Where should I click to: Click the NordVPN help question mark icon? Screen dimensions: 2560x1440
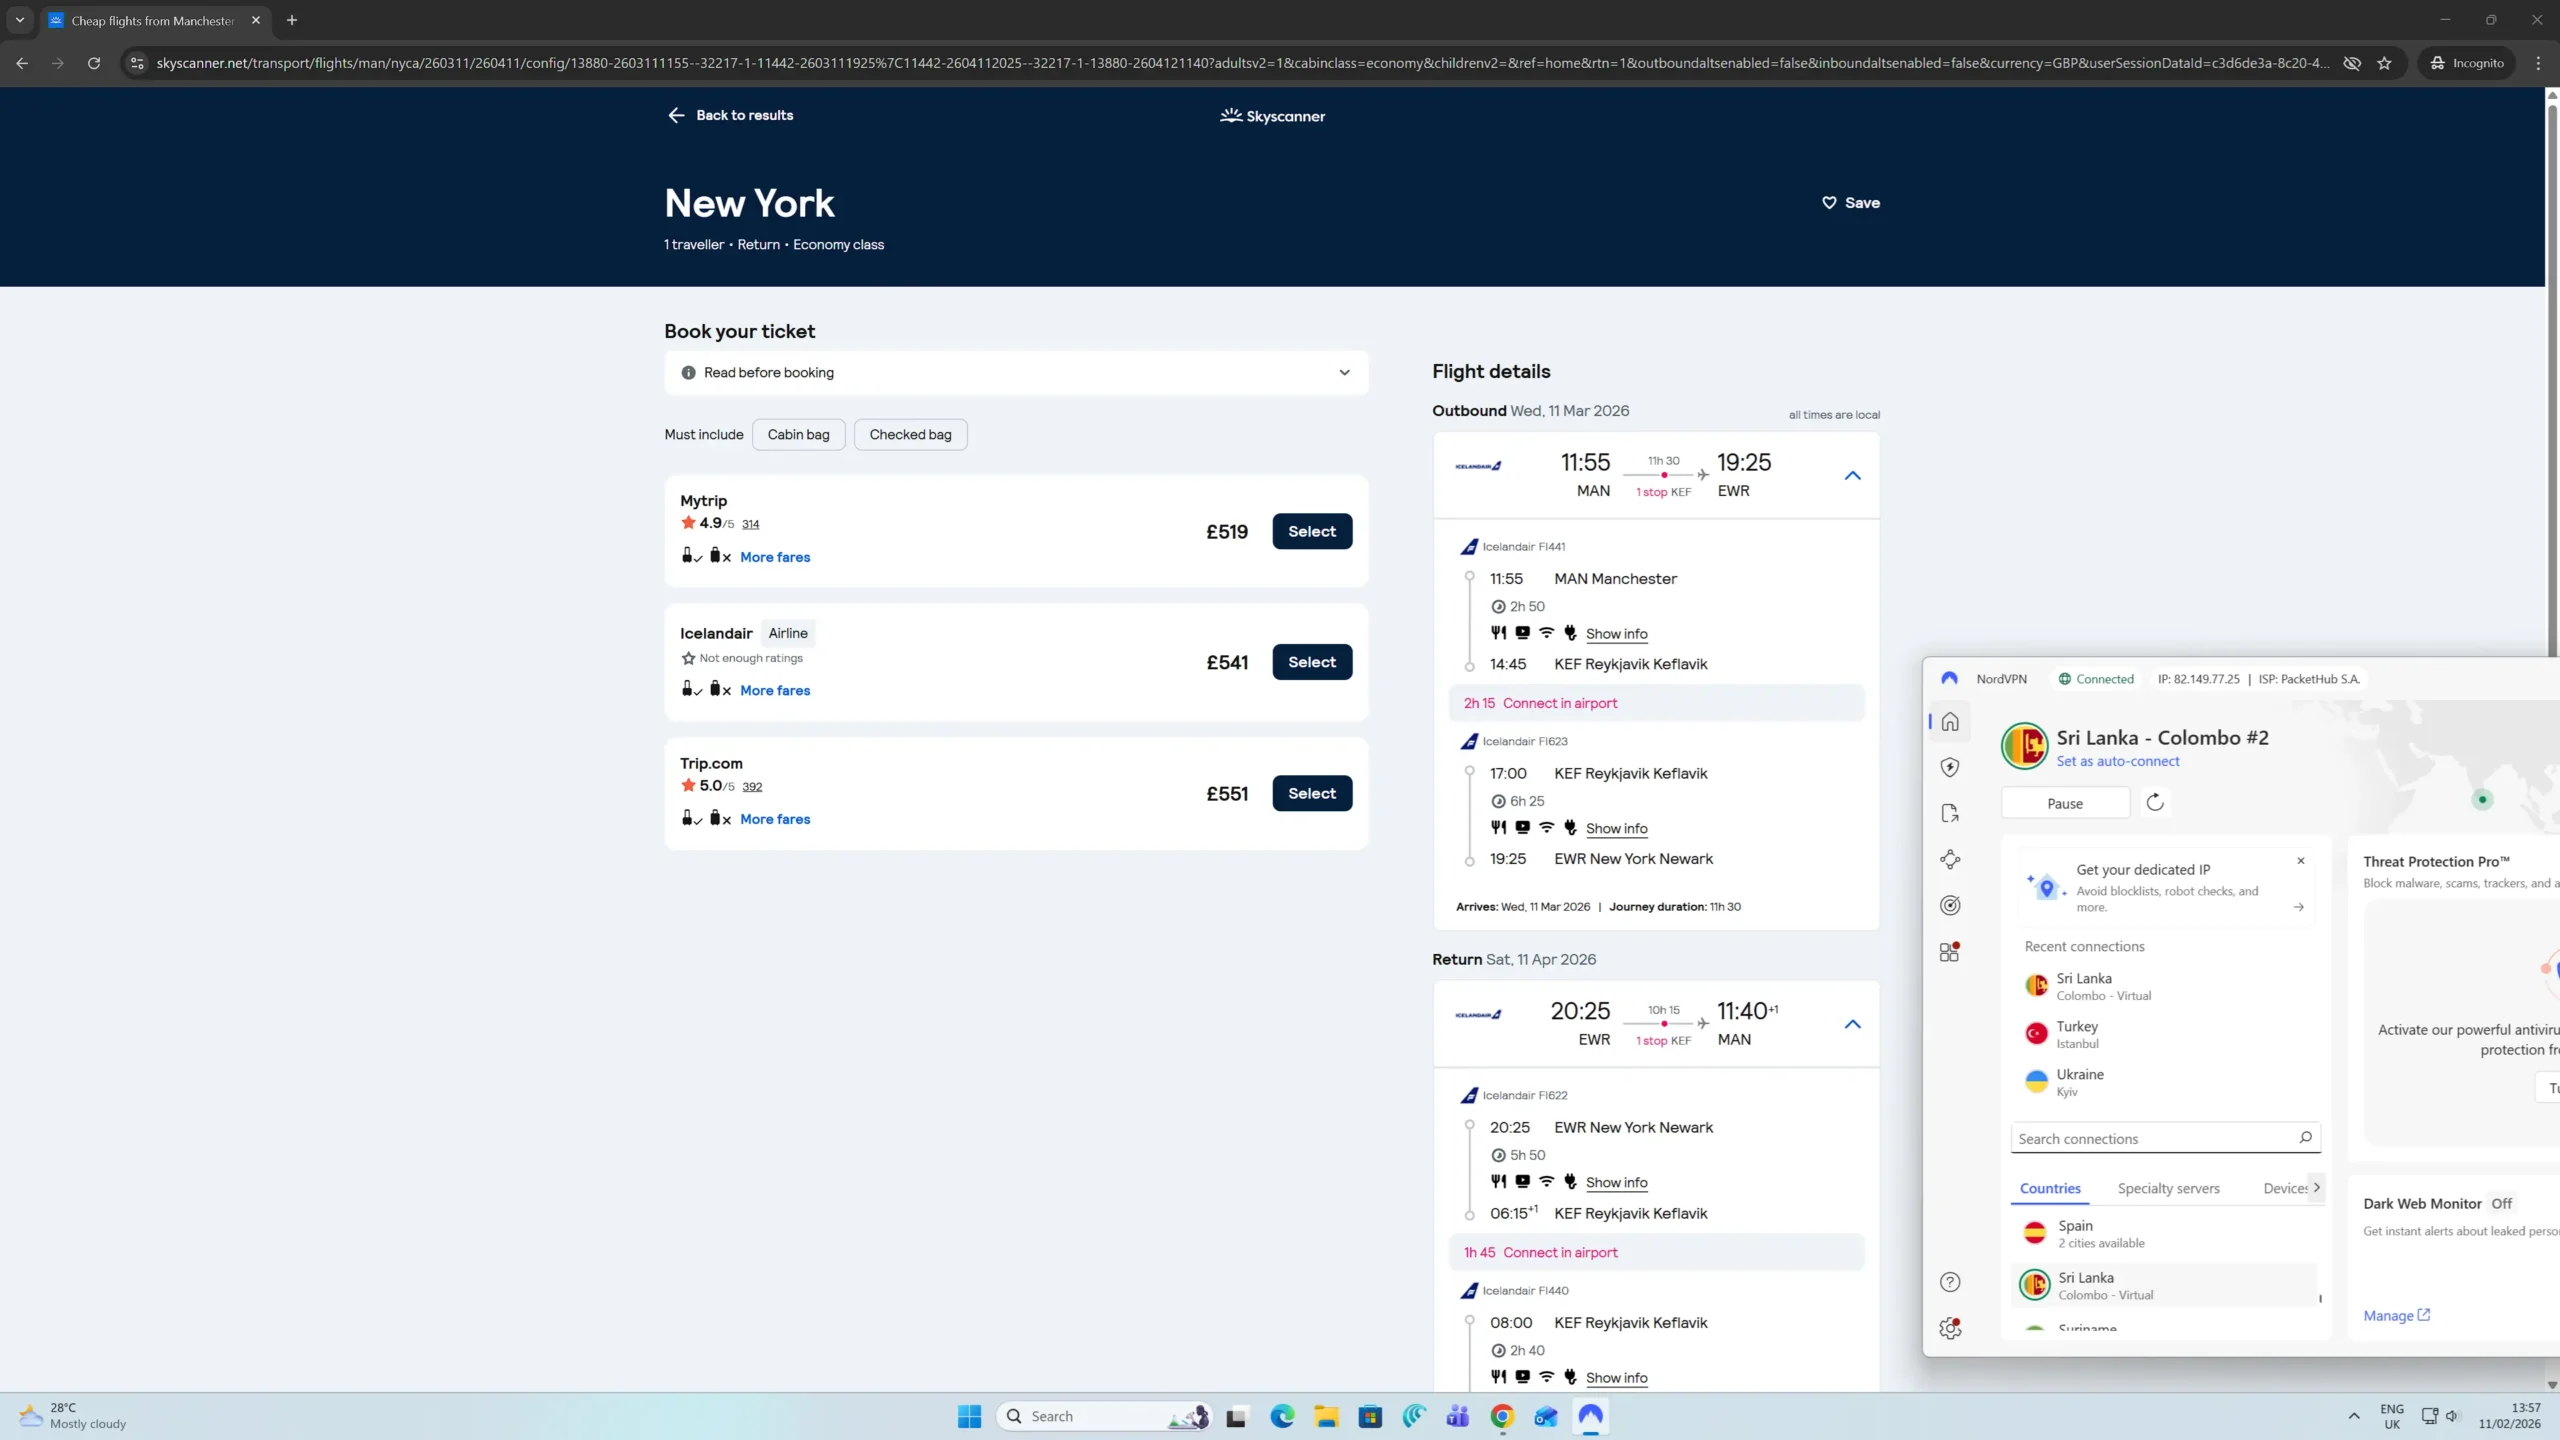pos(1950,1282)
